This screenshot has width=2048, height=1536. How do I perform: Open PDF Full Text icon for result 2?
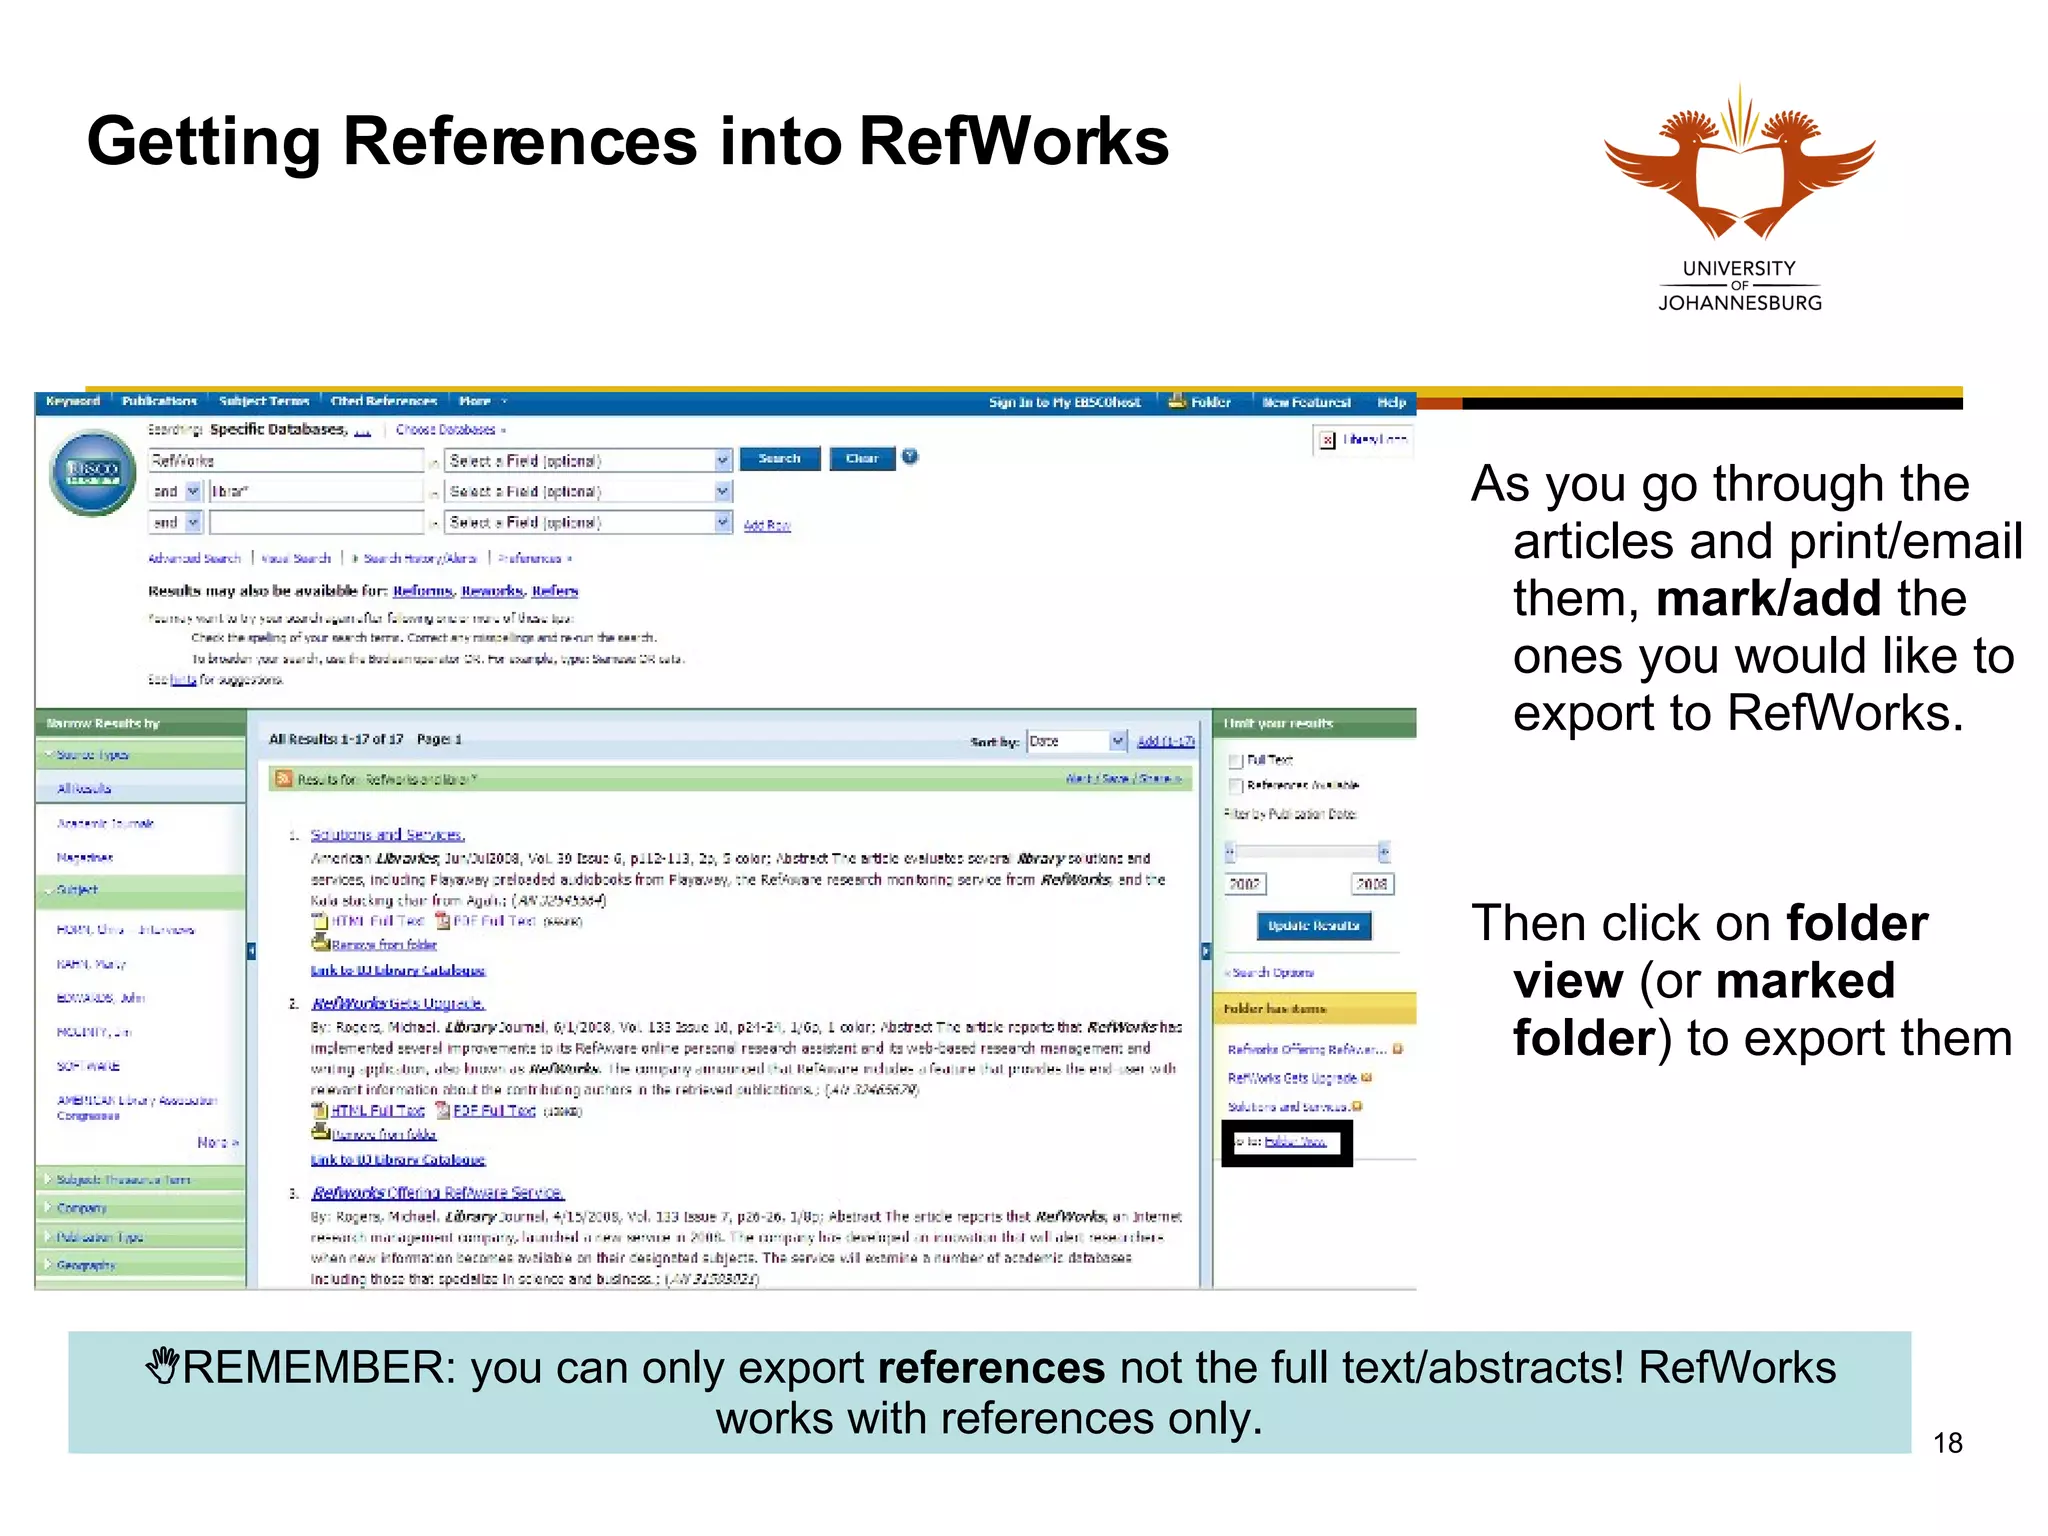click(x=443, y=1110)
